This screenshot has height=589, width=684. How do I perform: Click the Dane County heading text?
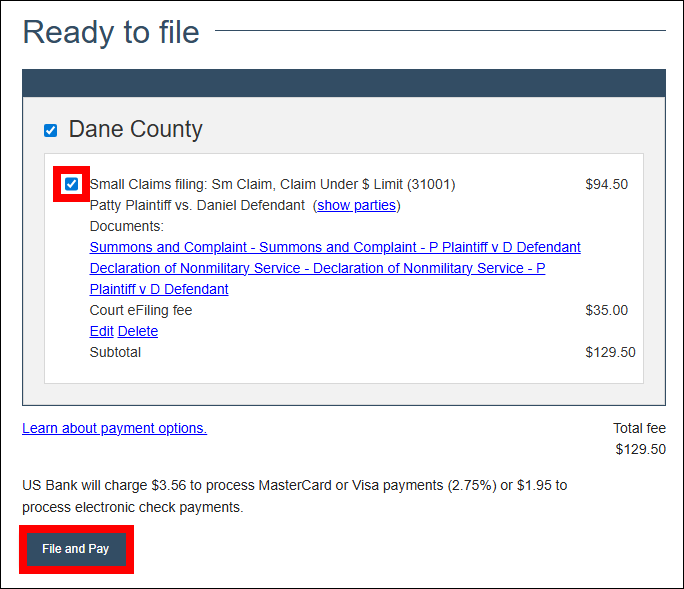point(135,130)
